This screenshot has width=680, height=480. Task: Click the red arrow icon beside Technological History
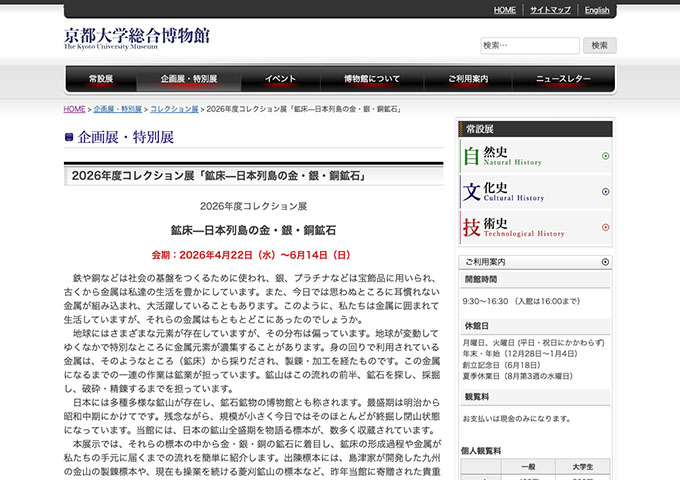coord(605,227)
